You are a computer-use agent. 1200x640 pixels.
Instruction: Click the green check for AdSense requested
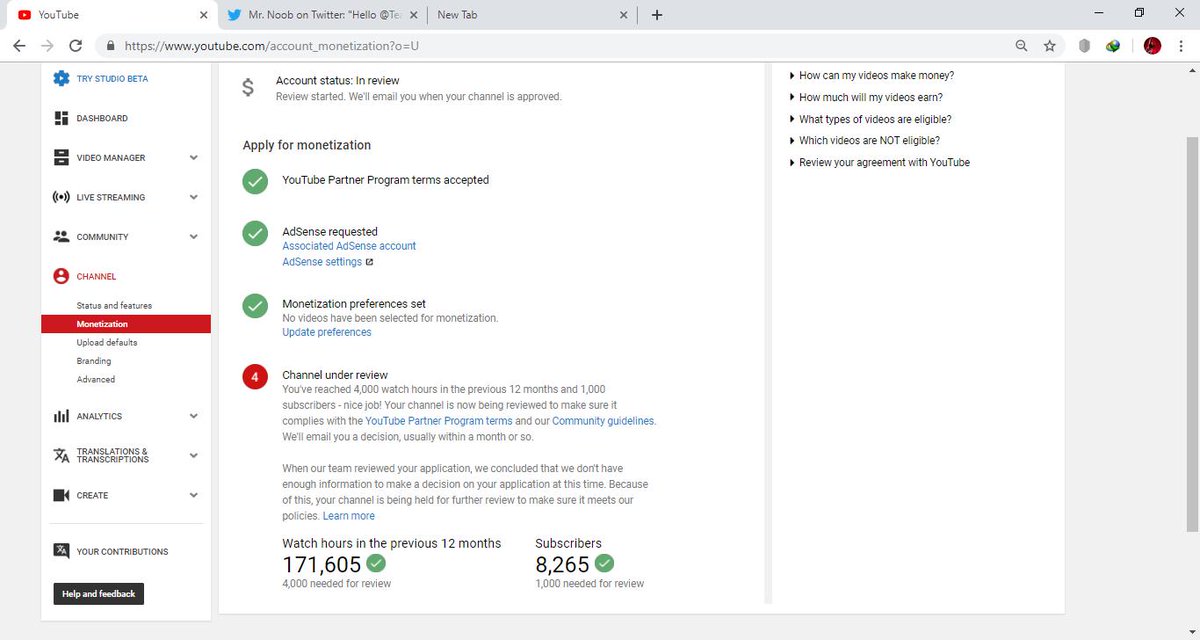tap(255, 233)
